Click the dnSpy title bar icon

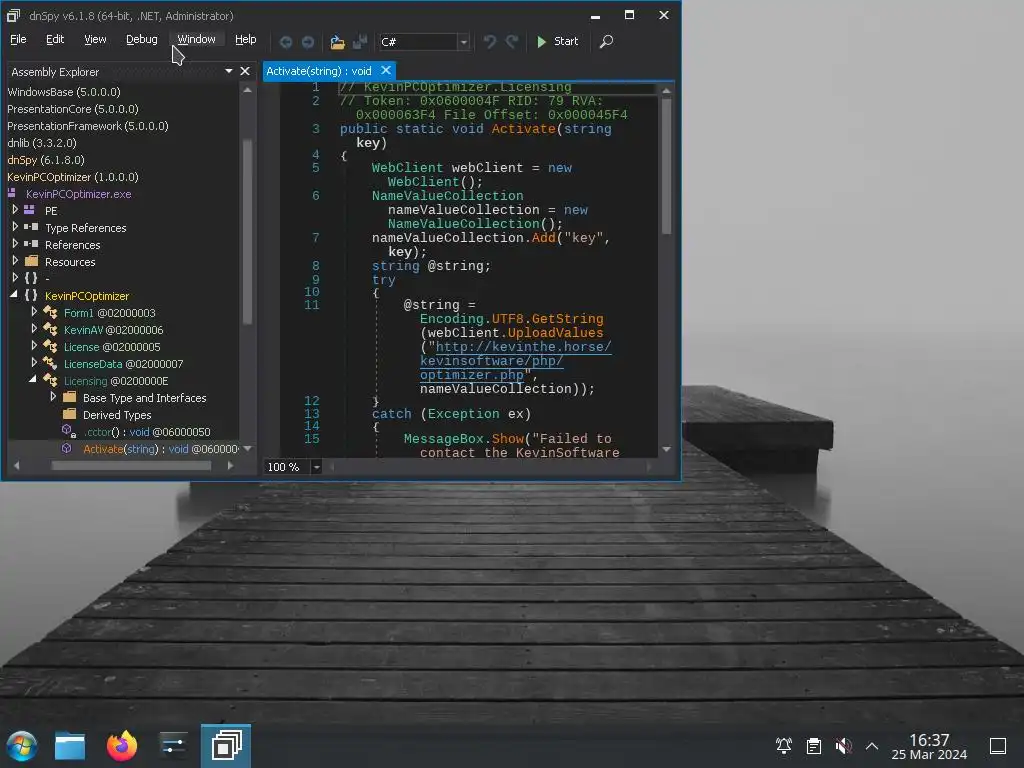click(13, 16)
